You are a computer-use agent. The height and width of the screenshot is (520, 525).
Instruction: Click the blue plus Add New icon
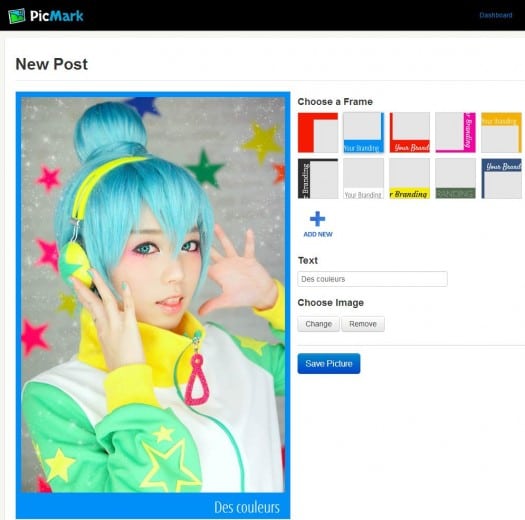point(317,219)
